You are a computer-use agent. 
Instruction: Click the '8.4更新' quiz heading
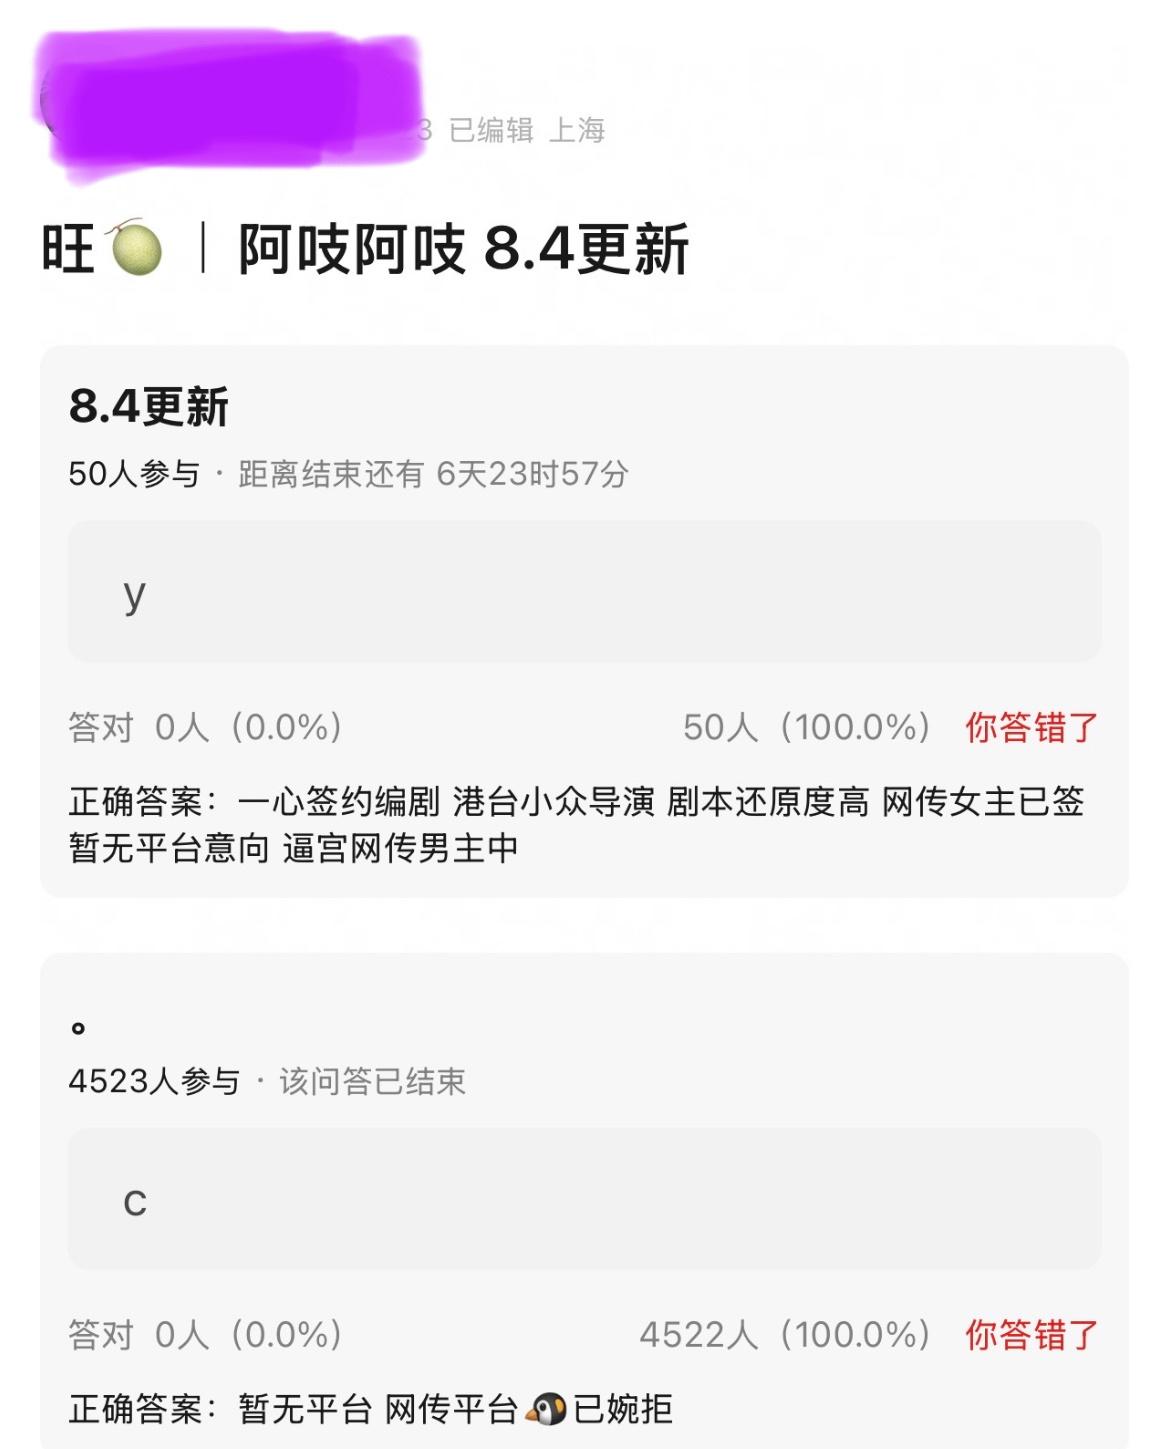(x=149, y=407)
